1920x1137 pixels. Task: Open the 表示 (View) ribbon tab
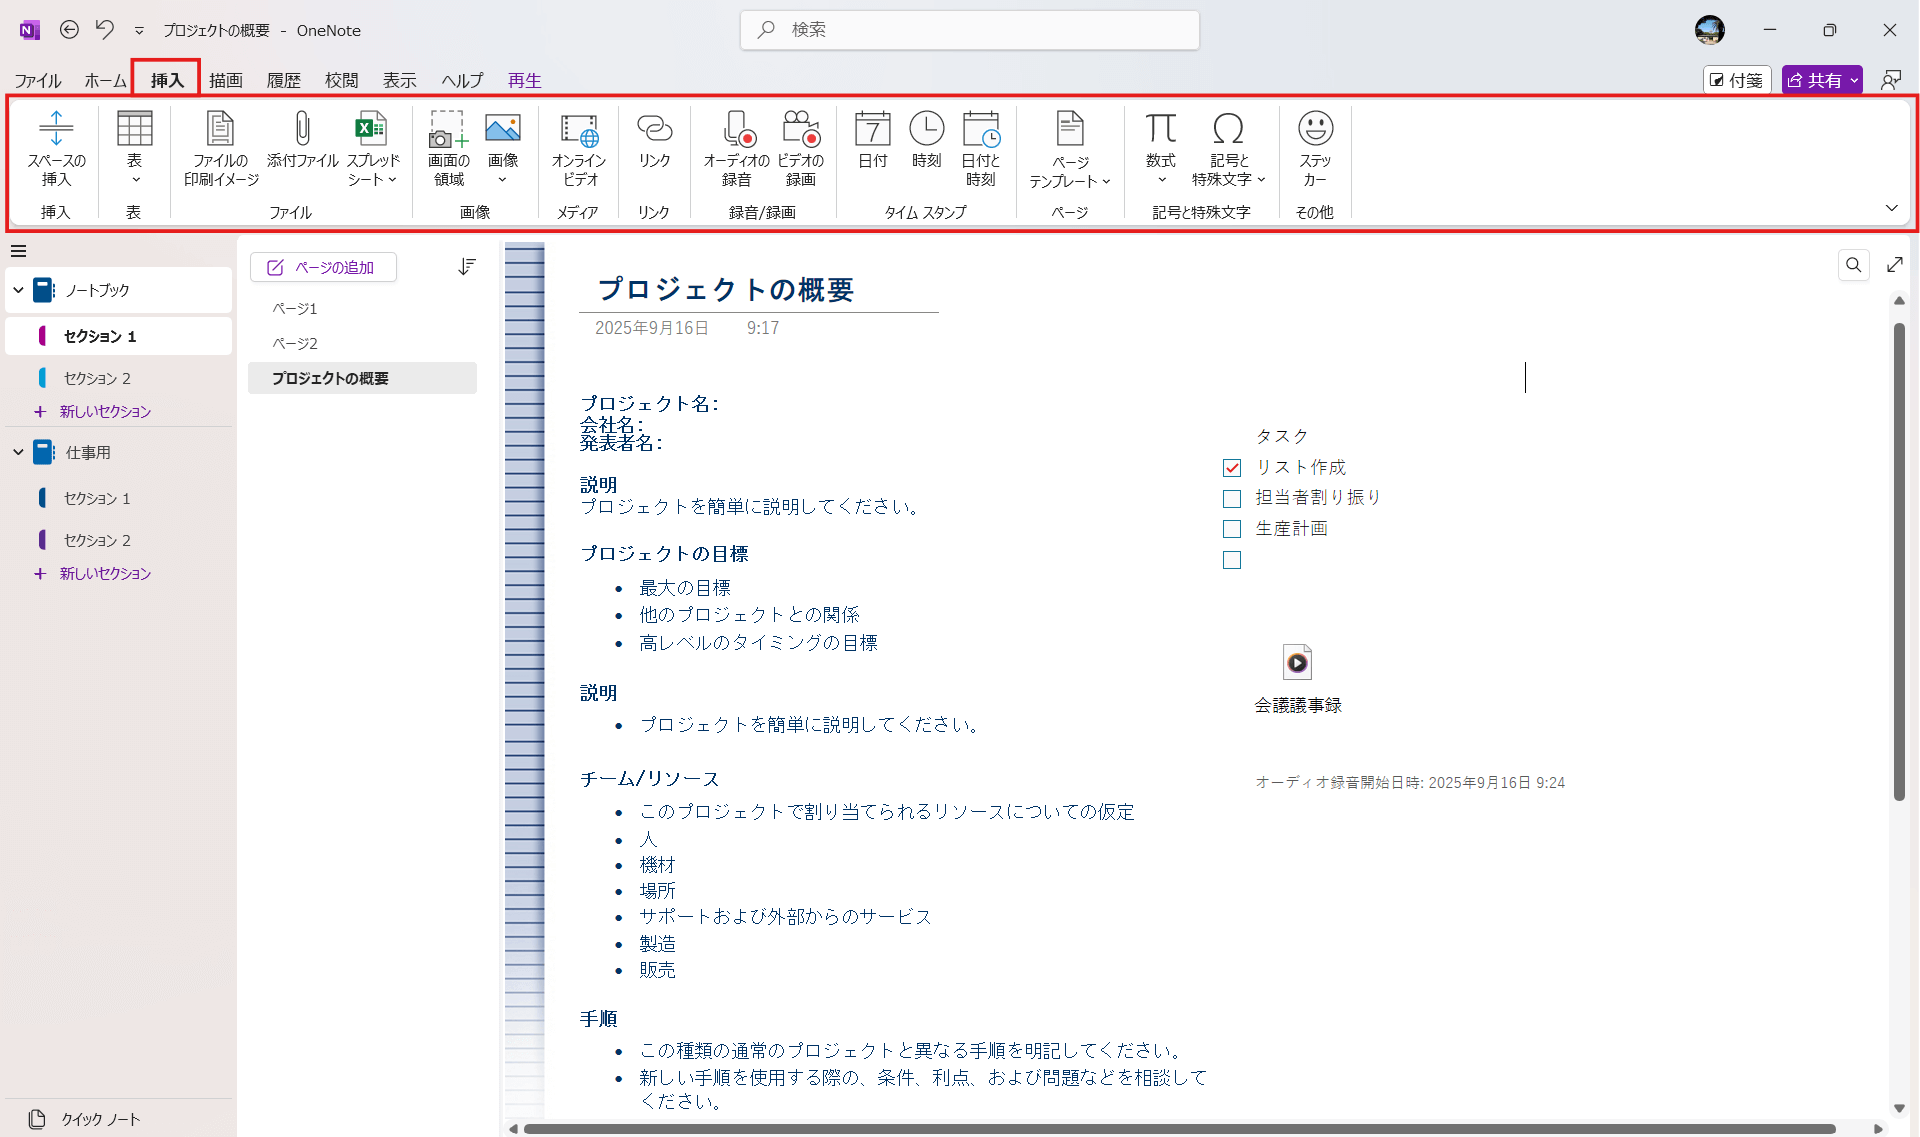pyautogui.click(x=399, y=80)
